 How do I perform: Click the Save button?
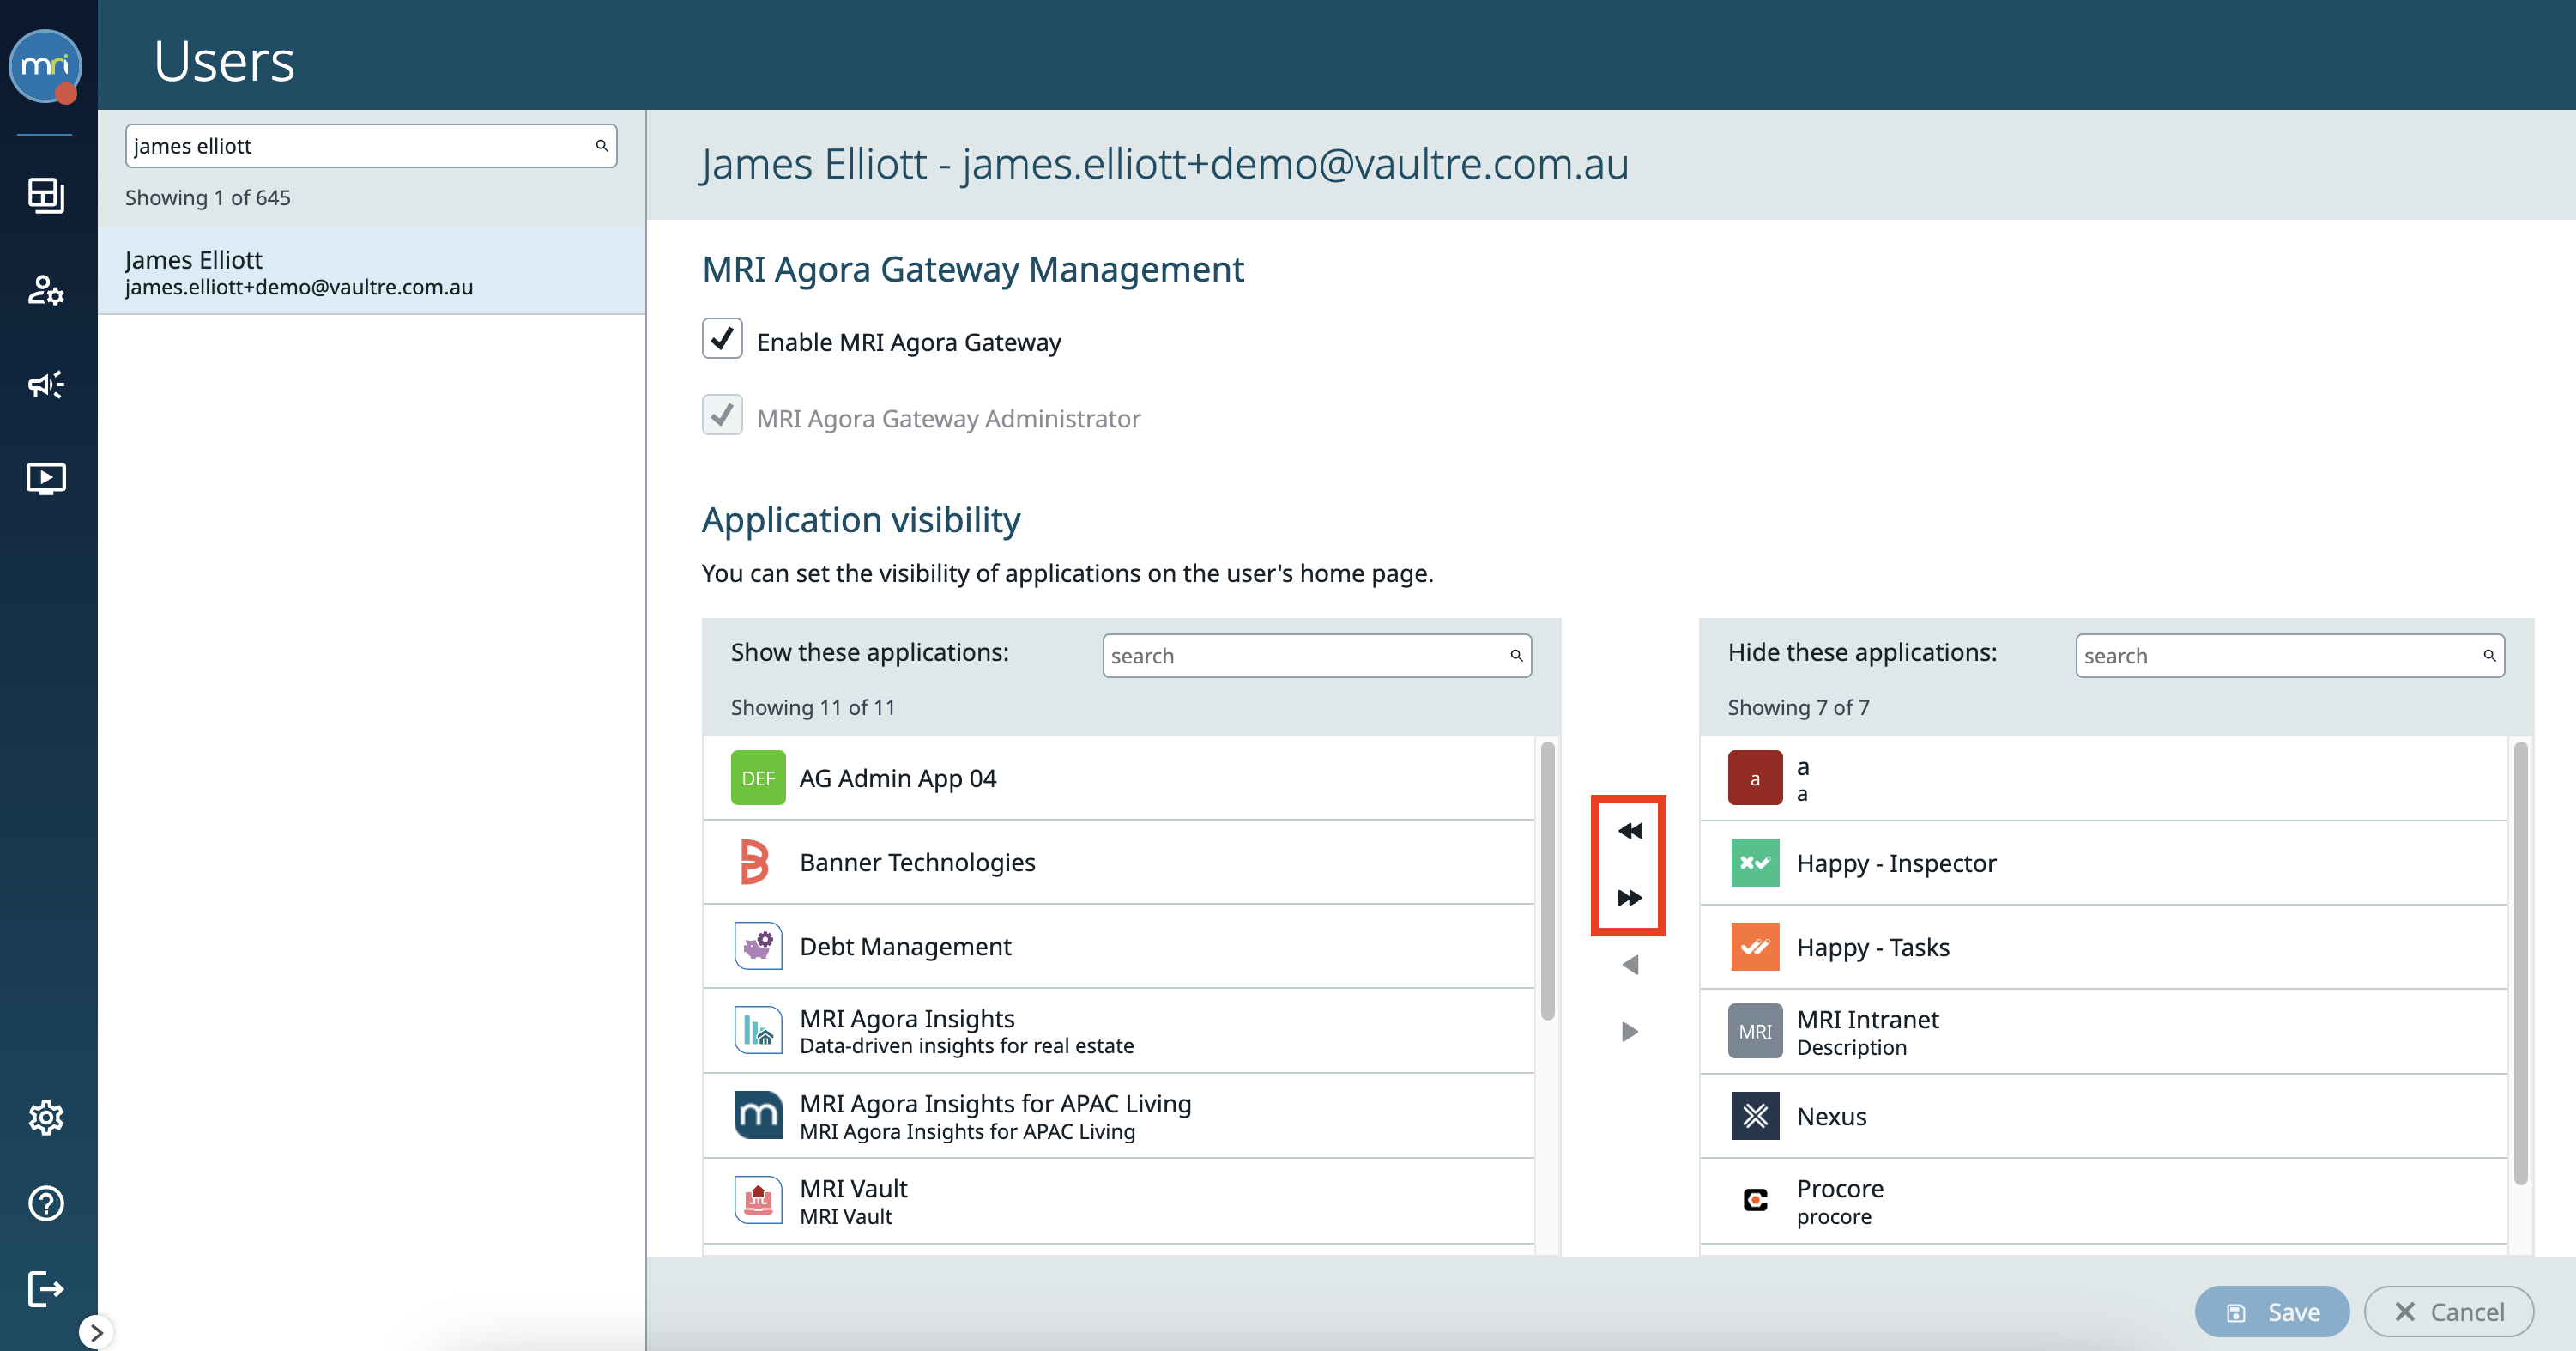tap(2272, 1311)
